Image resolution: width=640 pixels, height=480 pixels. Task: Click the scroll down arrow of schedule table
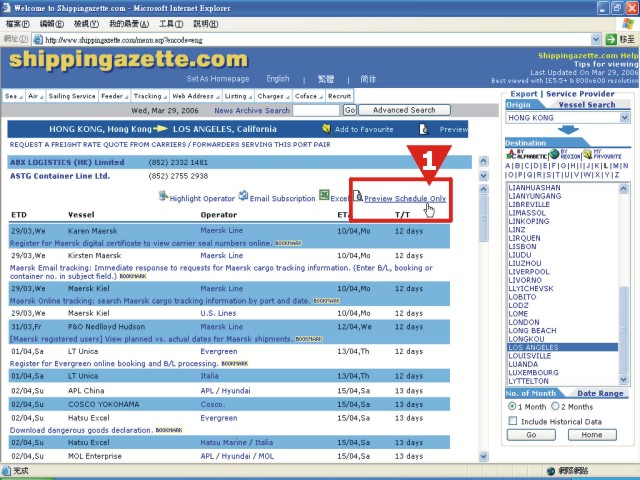point(484,456)
